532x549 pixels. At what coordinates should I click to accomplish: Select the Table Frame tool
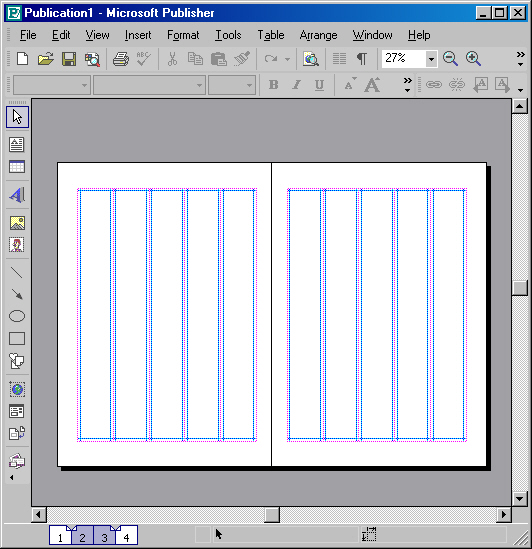click(x=17, y=167)
